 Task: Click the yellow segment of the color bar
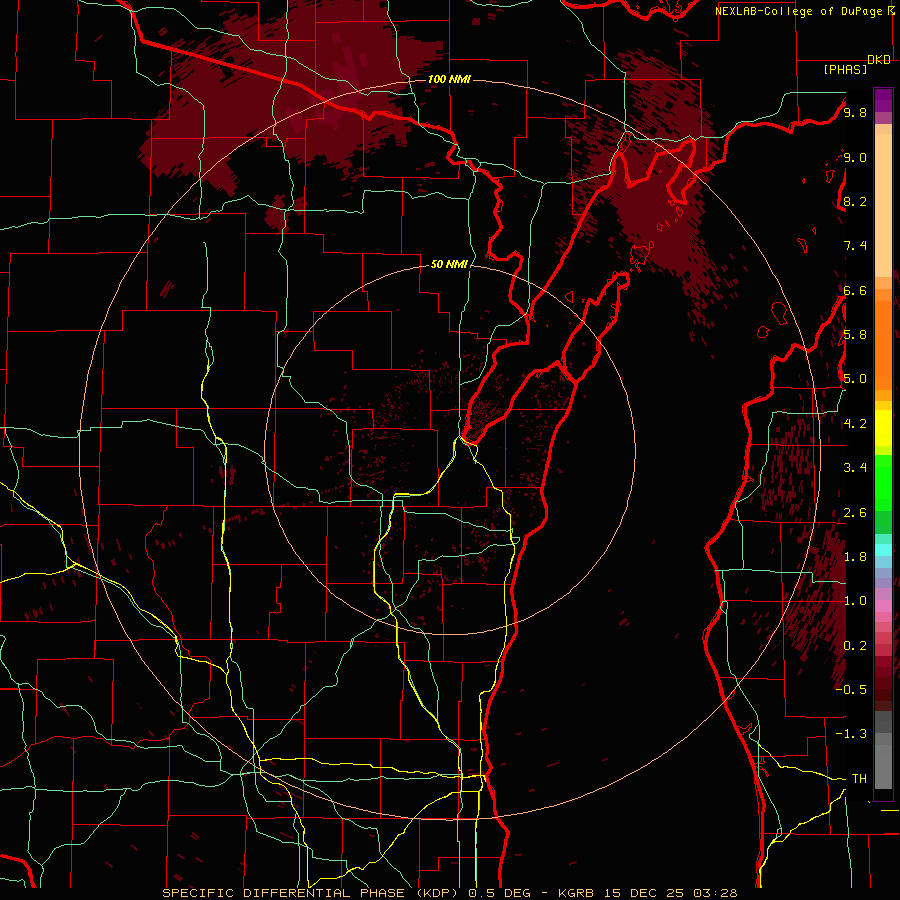tap(883, 428)
